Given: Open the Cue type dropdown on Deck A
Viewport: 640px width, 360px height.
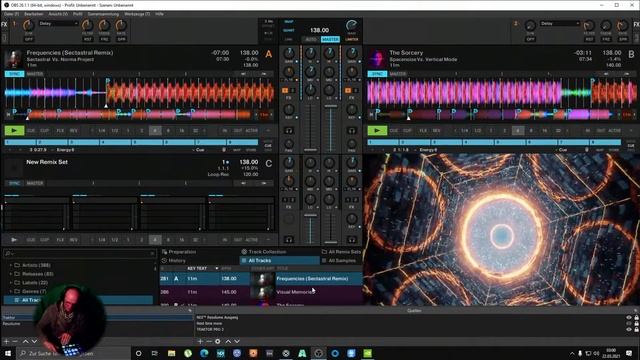Looking at the screenshot, I should point(199,150).
